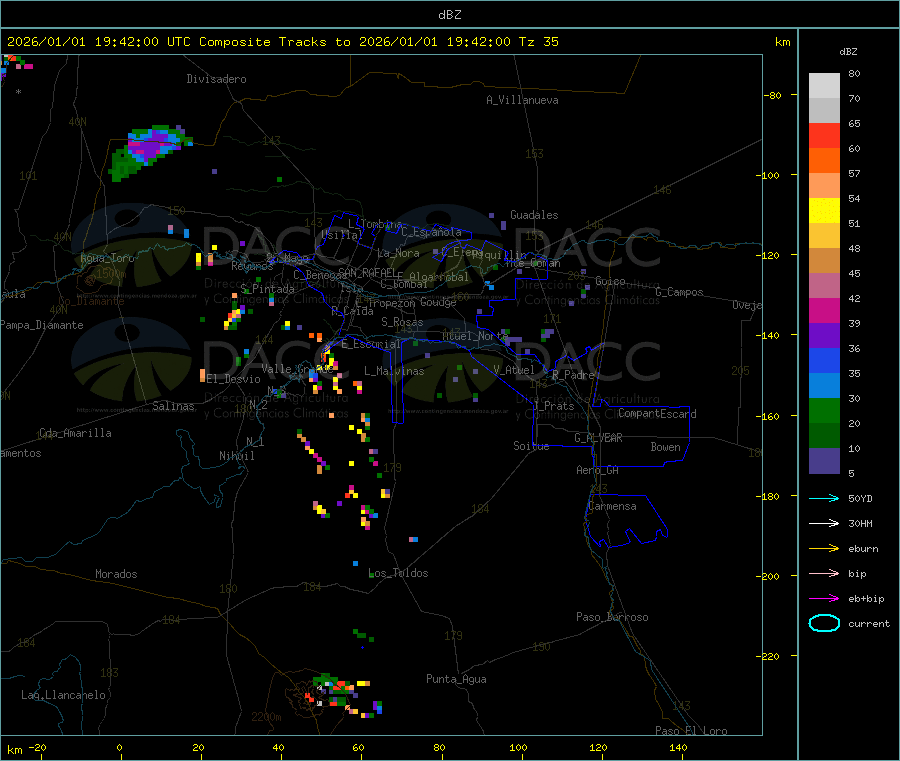Image resolution: width=900 pixels, height=761 pixels.
Task: Click the eburn yellow arrow legend icon
Action: coord(824,549)
